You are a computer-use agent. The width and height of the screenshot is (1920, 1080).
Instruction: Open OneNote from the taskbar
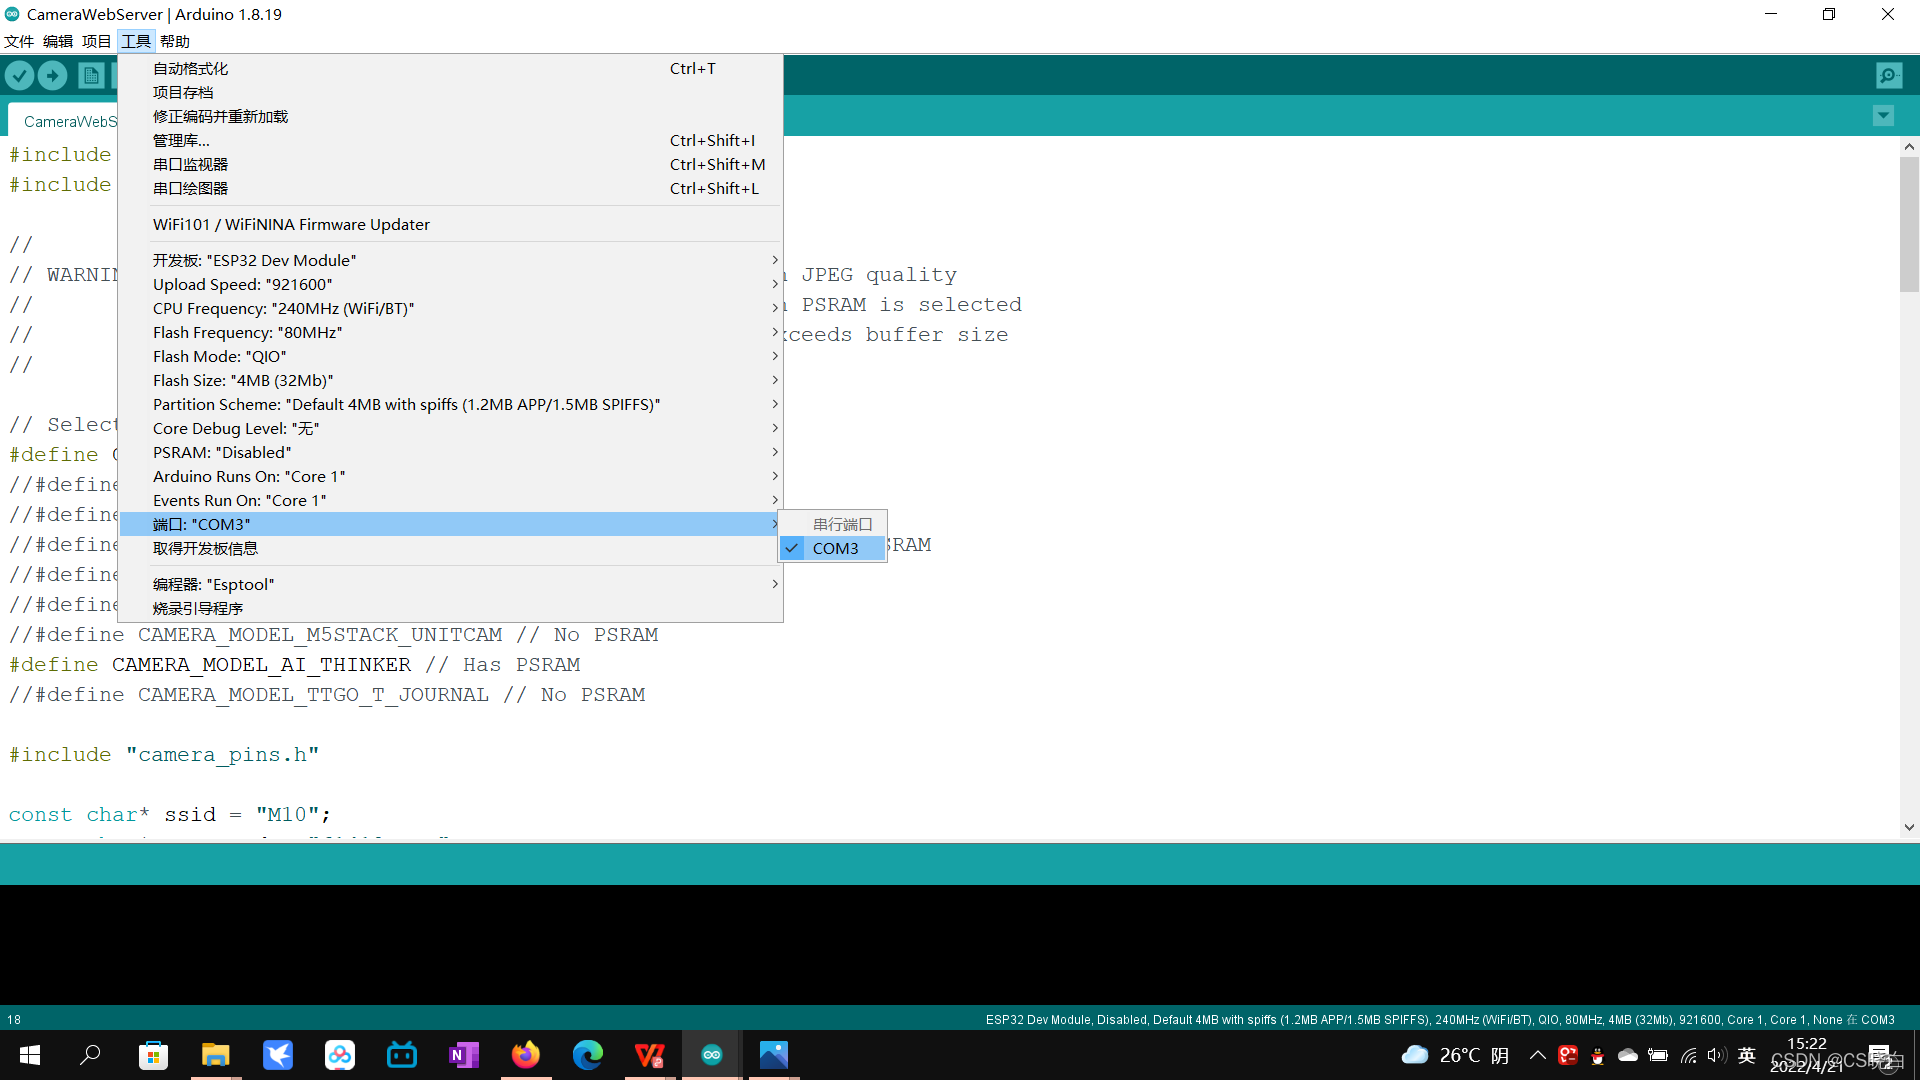point(464,1055)
